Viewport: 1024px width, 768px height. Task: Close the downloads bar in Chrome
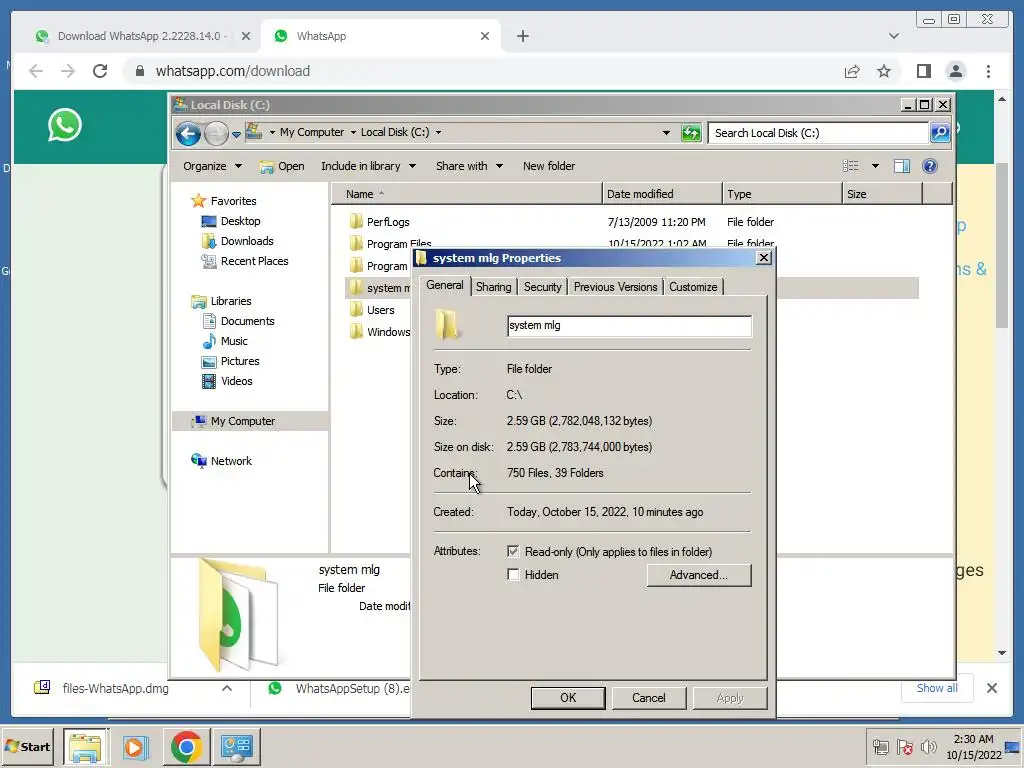point(991,688)
